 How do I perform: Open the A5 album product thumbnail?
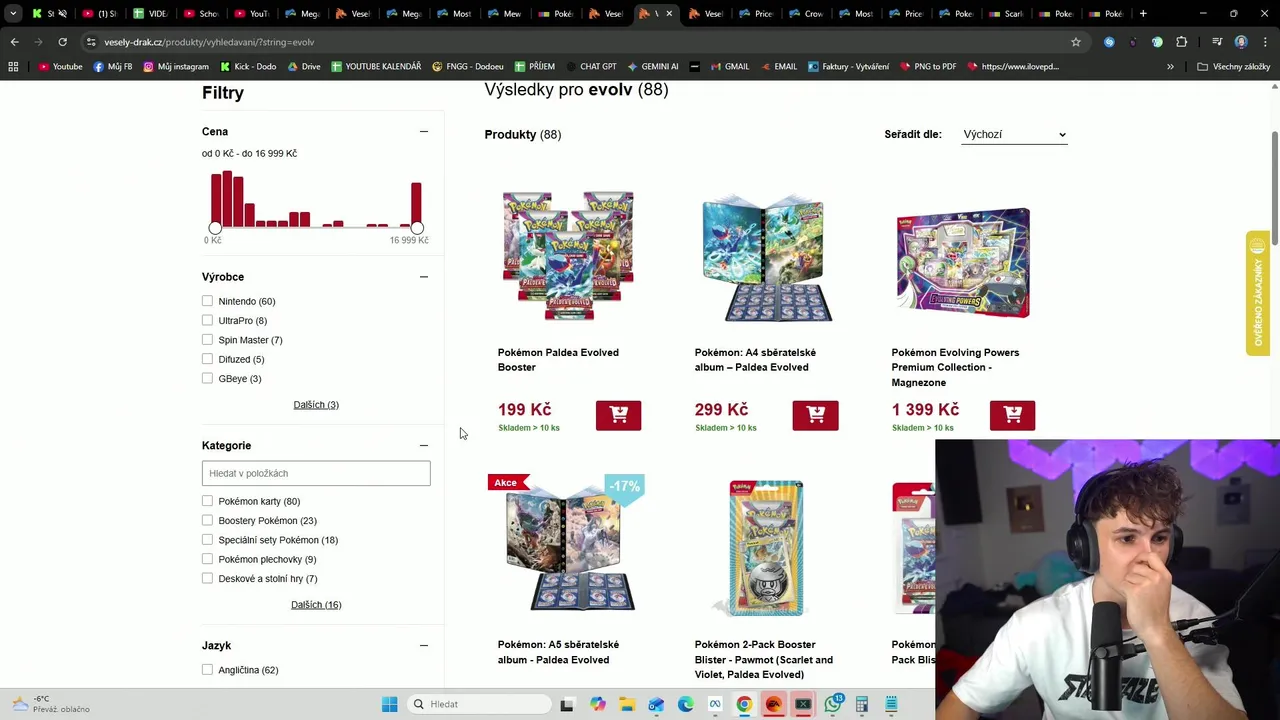pyautogui.click(x=569, y=548)
